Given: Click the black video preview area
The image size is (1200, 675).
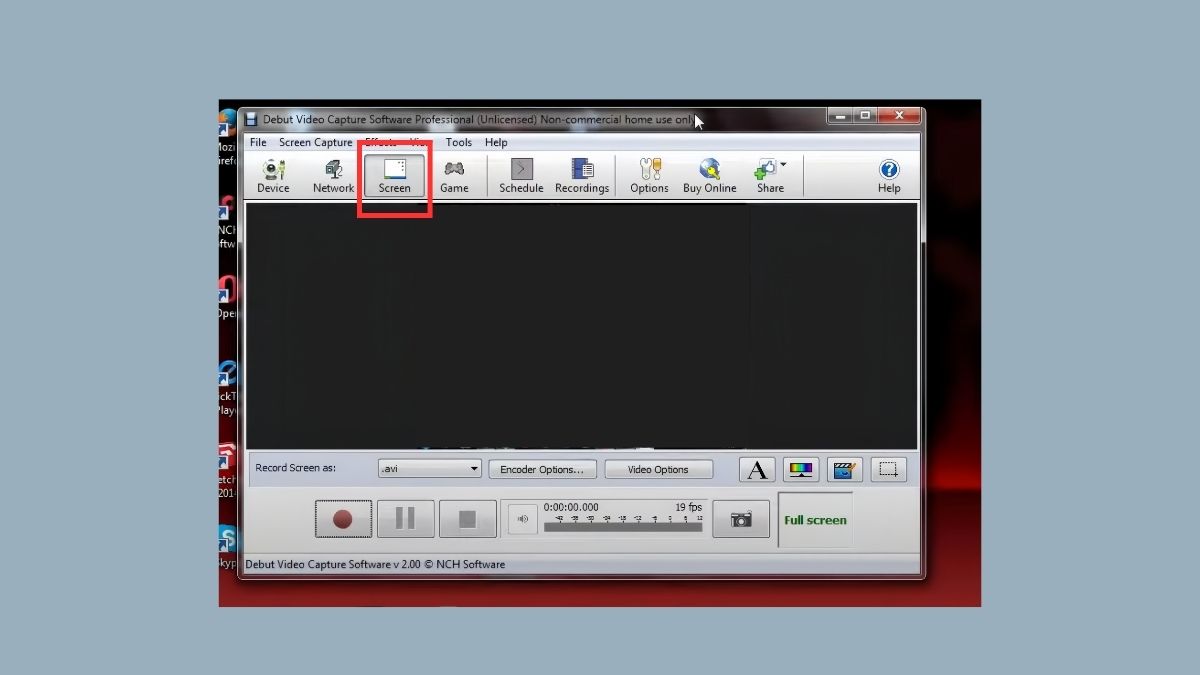Looking at the screenshot, I should pos(581,326).
